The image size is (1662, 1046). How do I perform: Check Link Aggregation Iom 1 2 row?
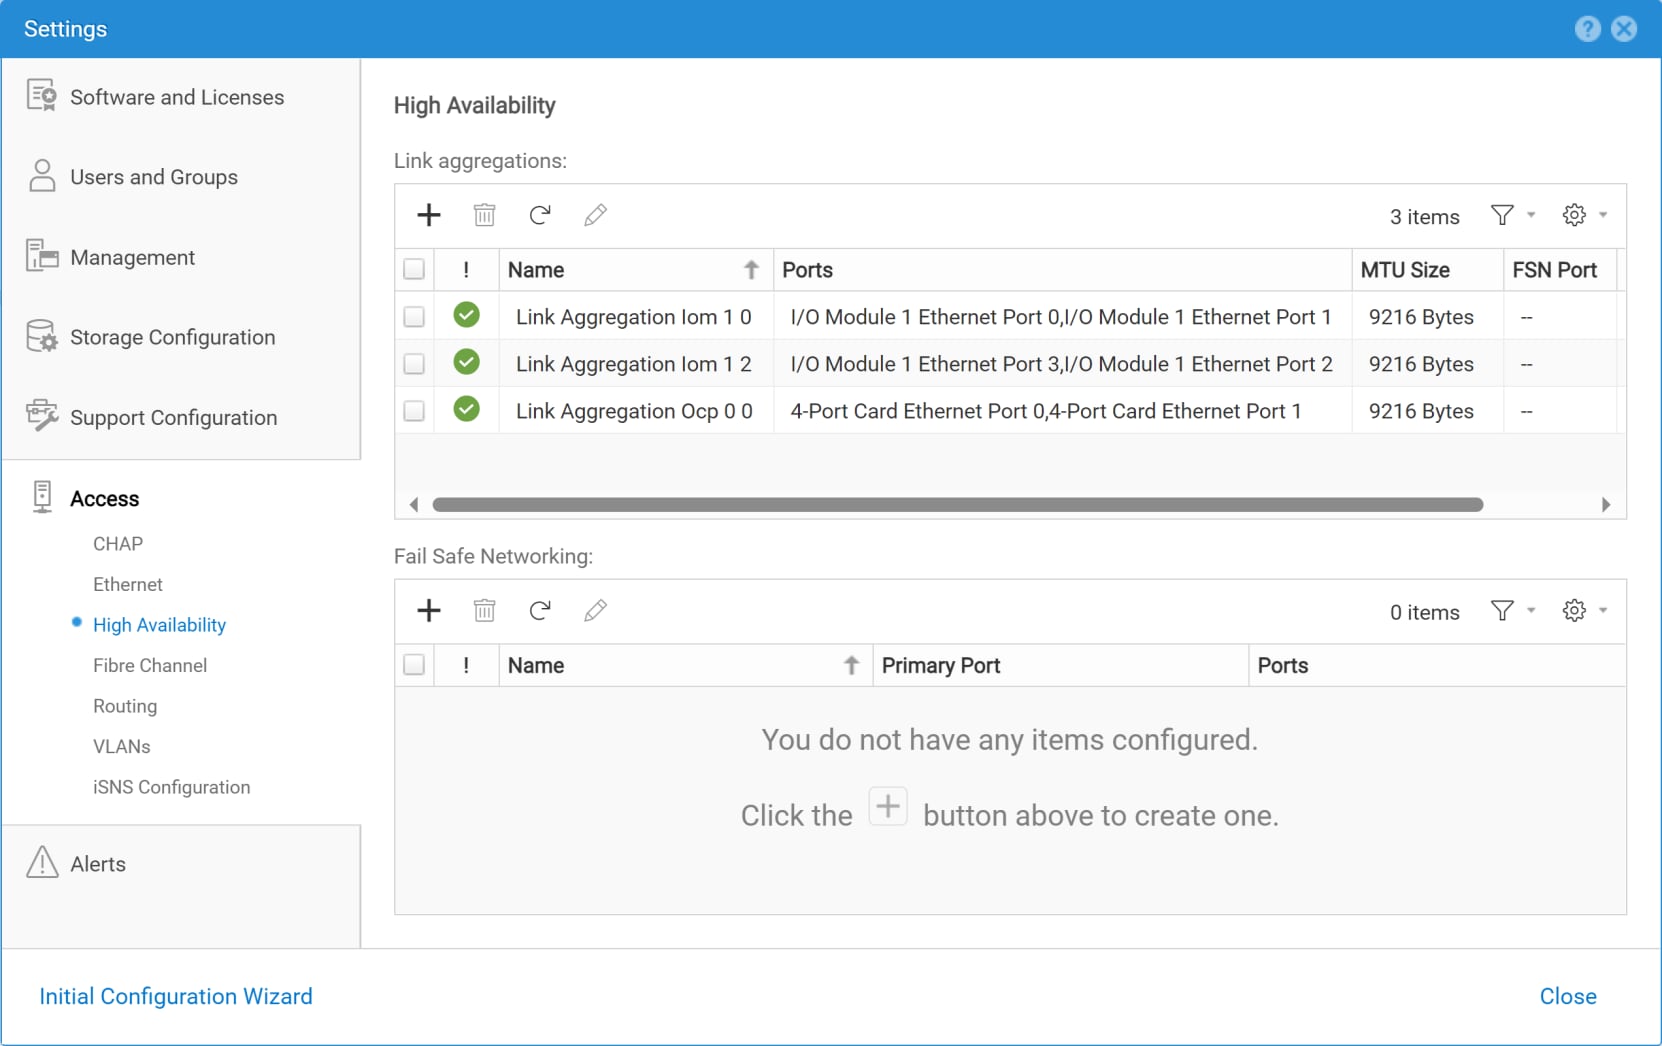click(x=414, y=364)
